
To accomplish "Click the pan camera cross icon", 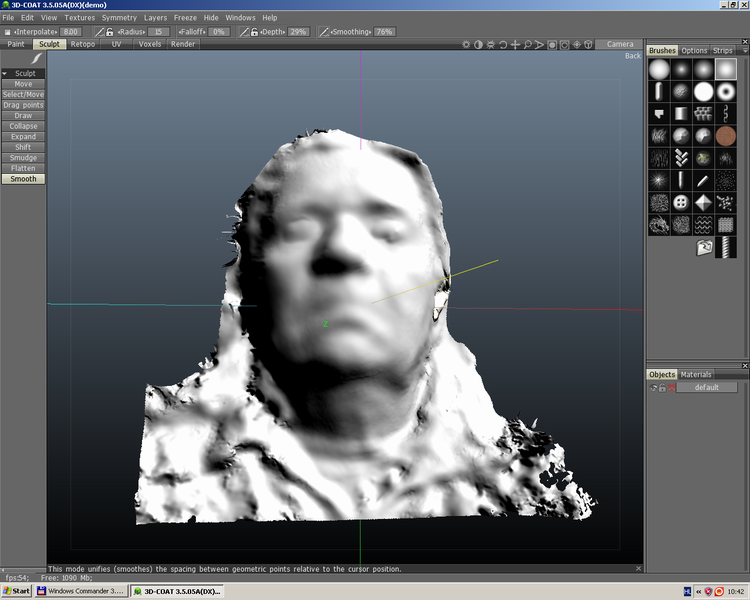I will click(515, 44).
